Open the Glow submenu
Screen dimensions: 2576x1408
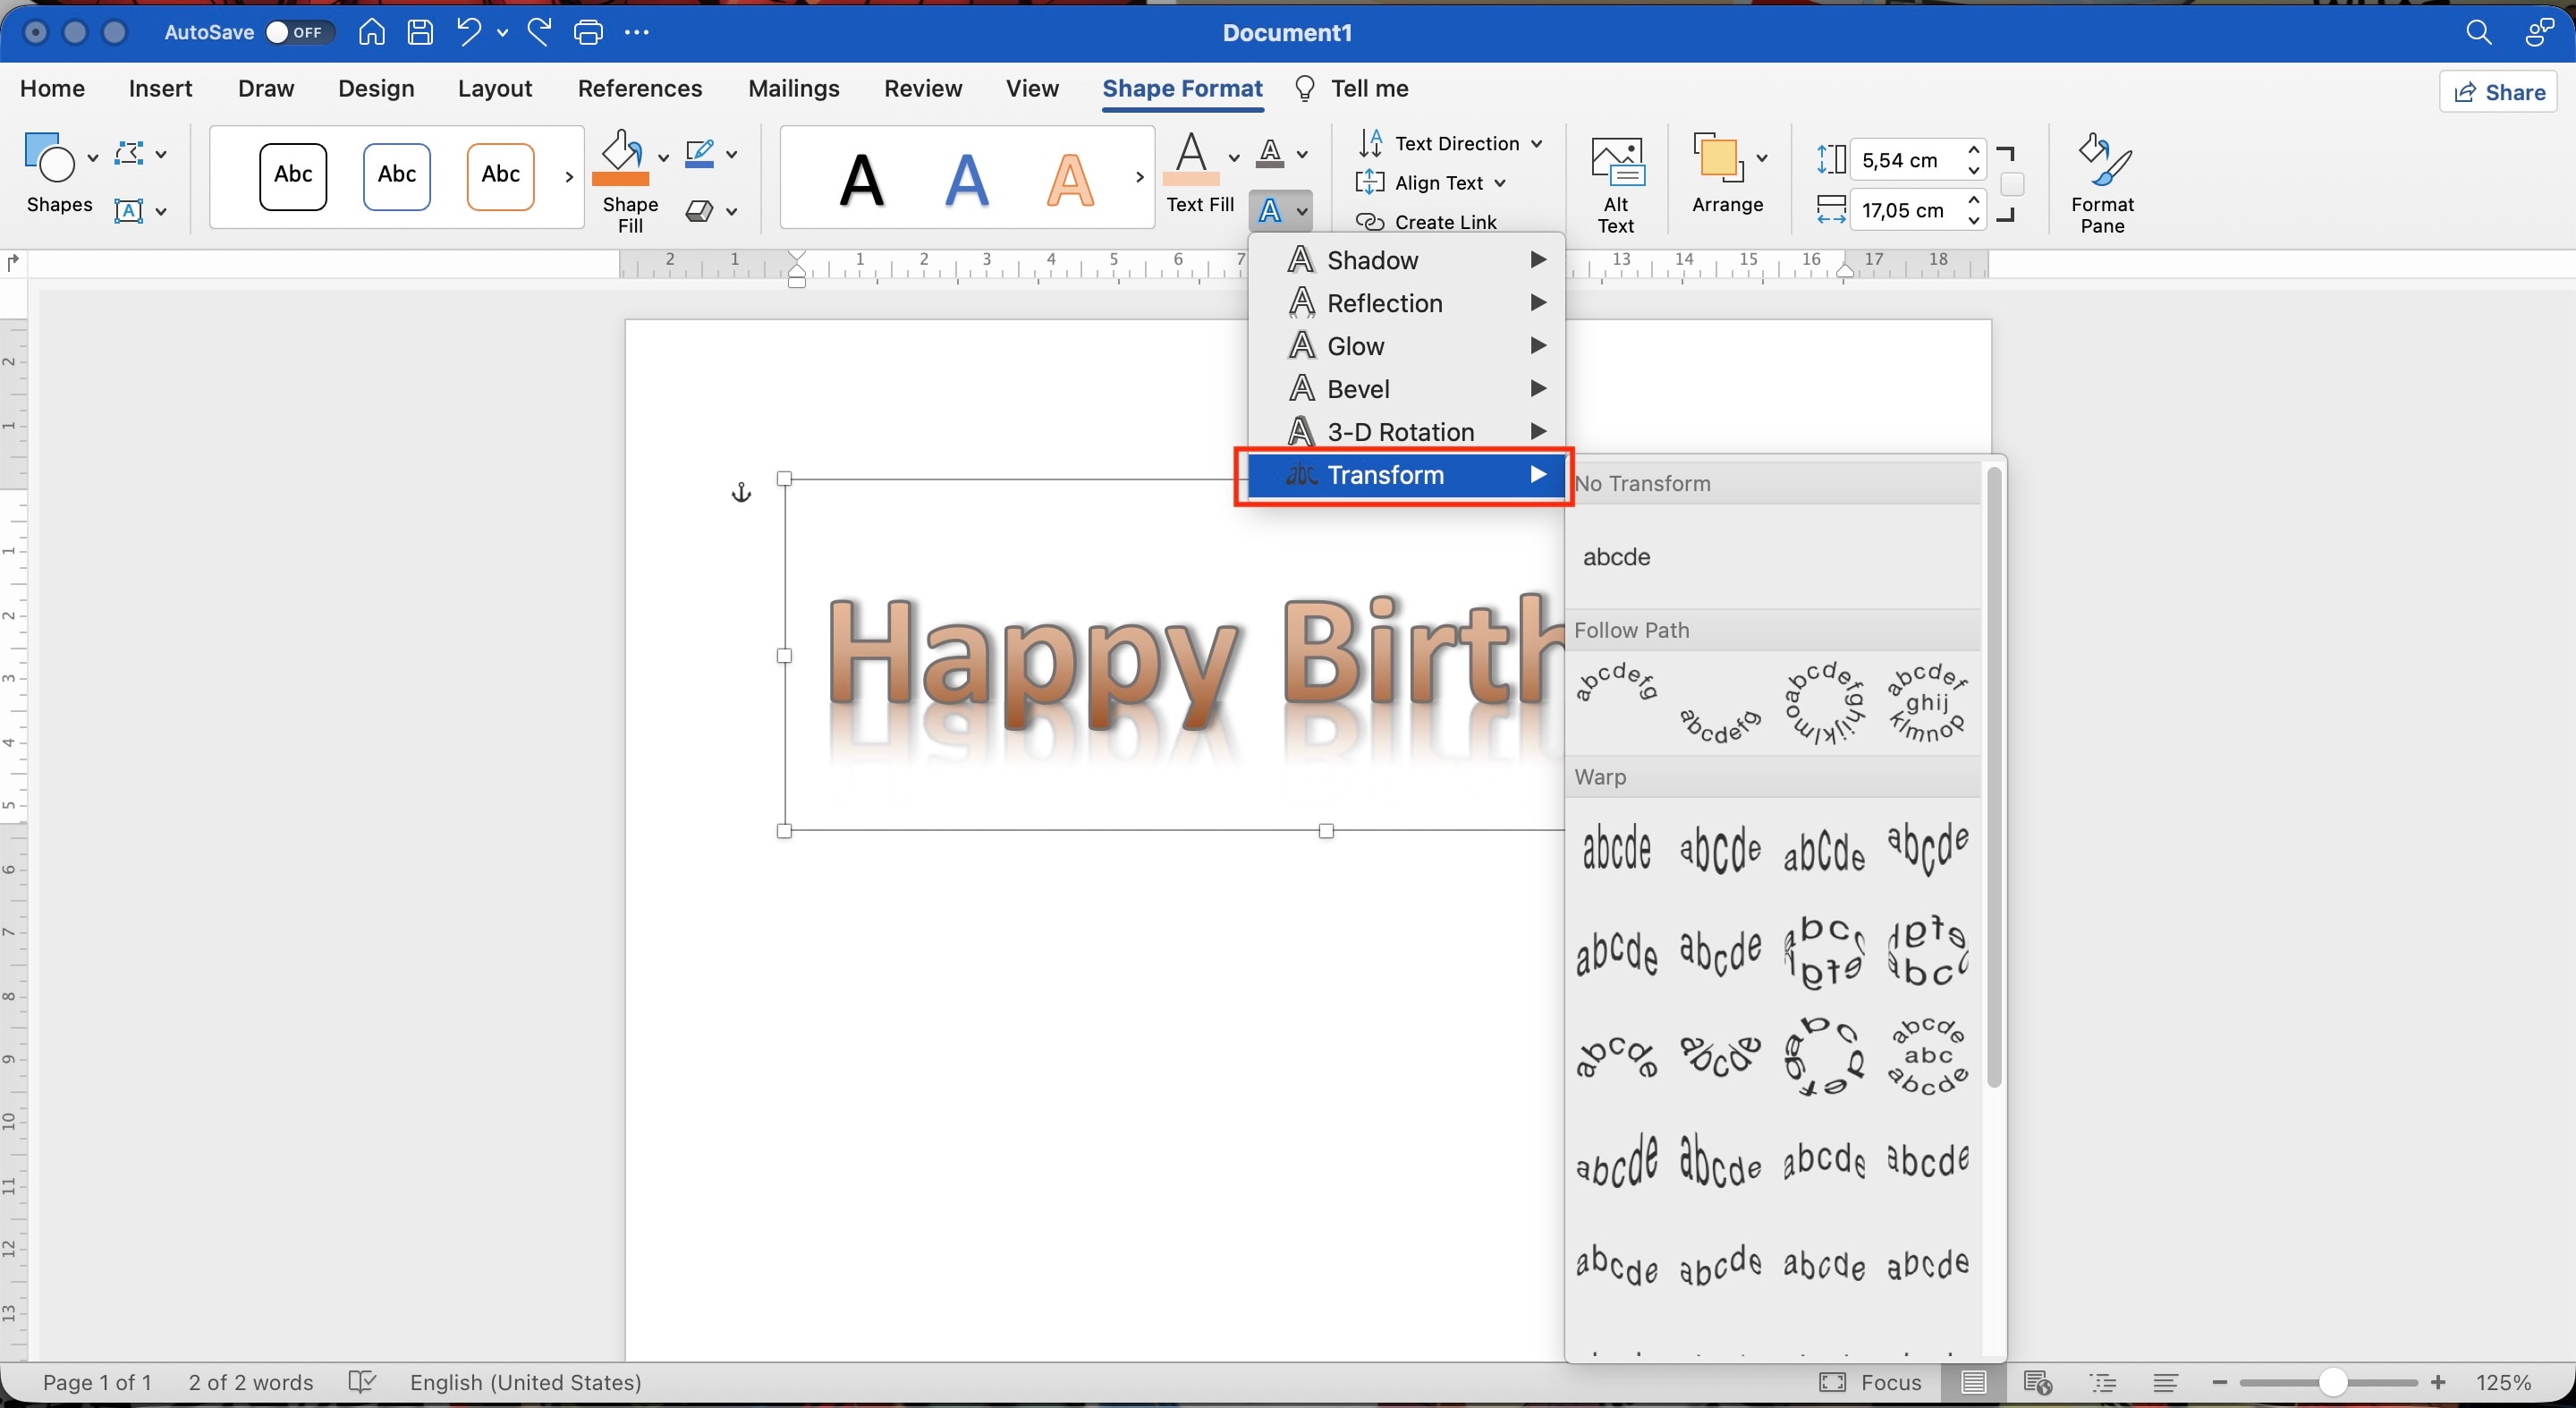click(x=1406, y=346)
